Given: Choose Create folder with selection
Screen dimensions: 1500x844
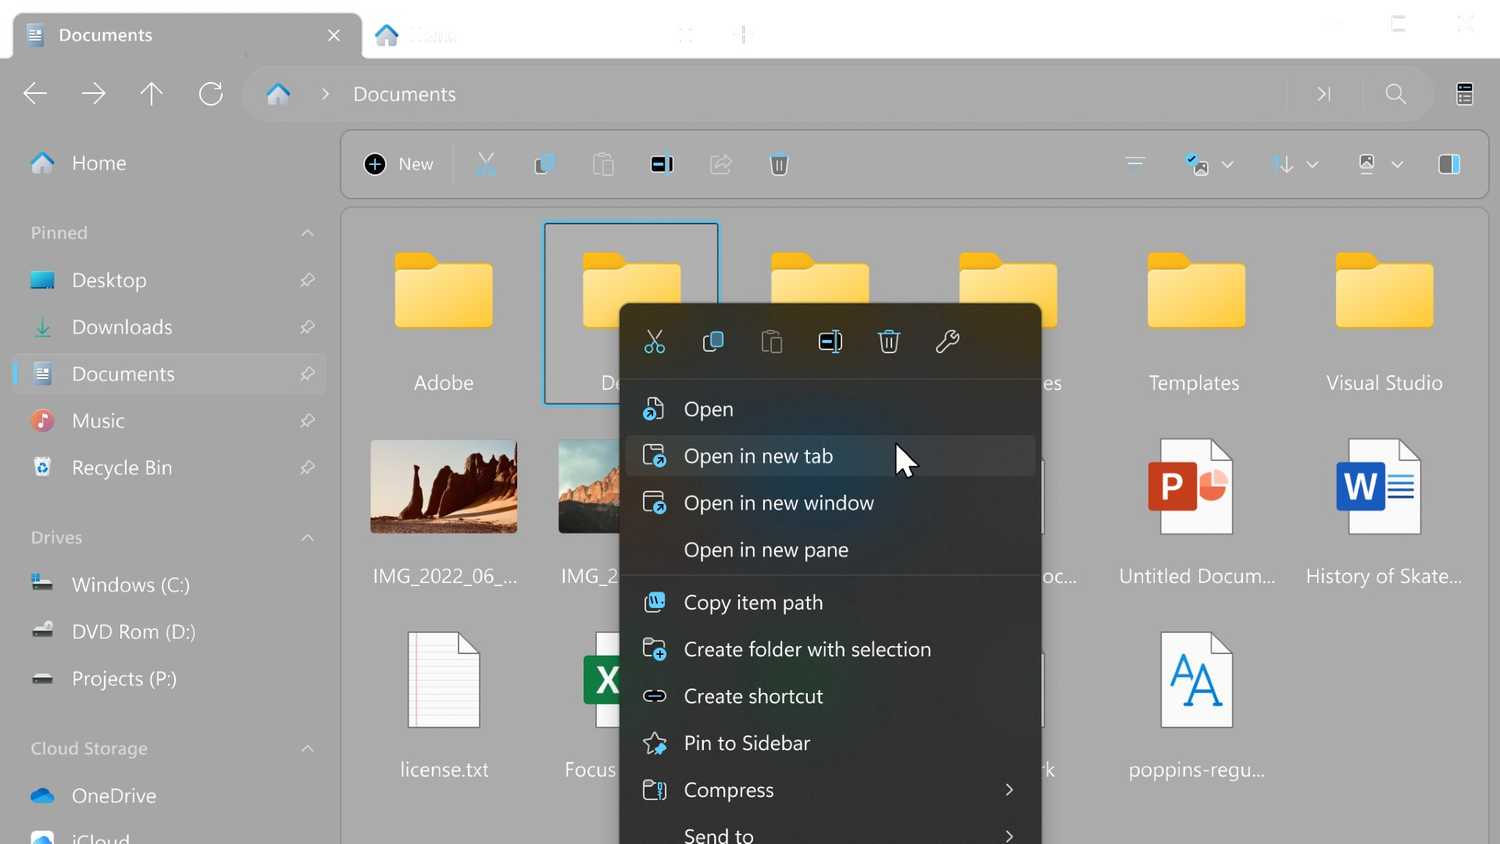Looking at the screenshot, I should pyautogui.click(x=830, y=650).
